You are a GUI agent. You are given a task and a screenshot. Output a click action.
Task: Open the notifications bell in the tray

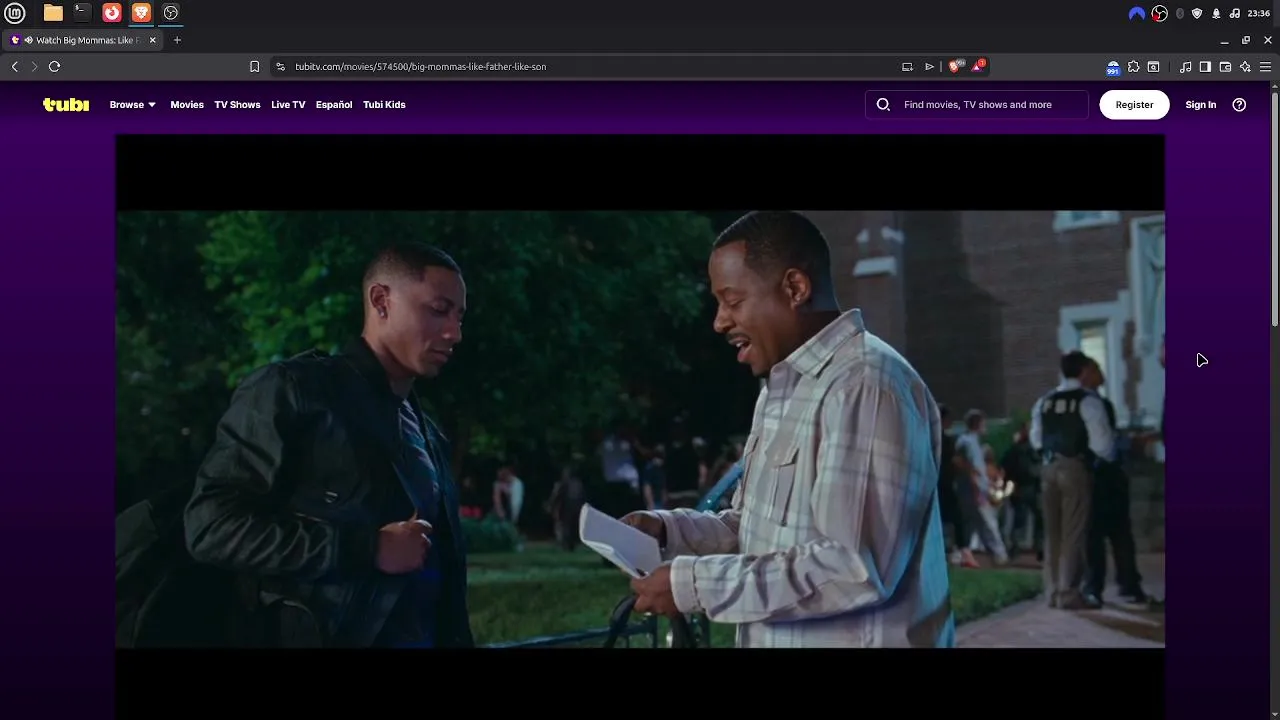[x=1216, y=13]
